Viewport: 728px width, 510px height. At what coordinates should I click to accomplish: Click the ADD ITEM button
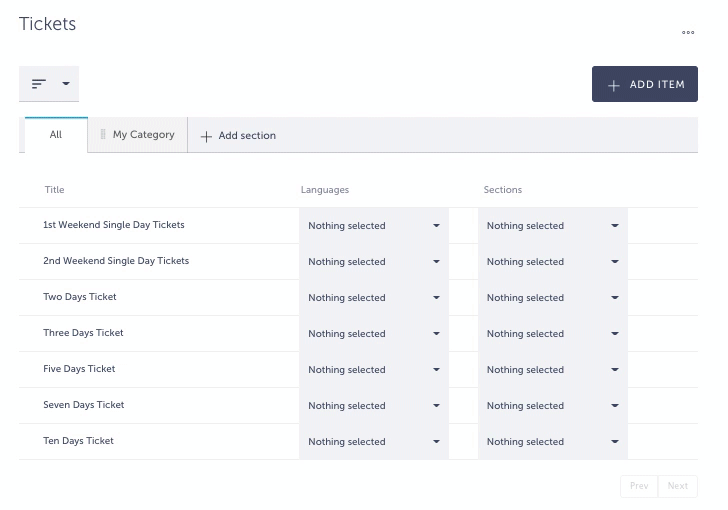(644, 84)
